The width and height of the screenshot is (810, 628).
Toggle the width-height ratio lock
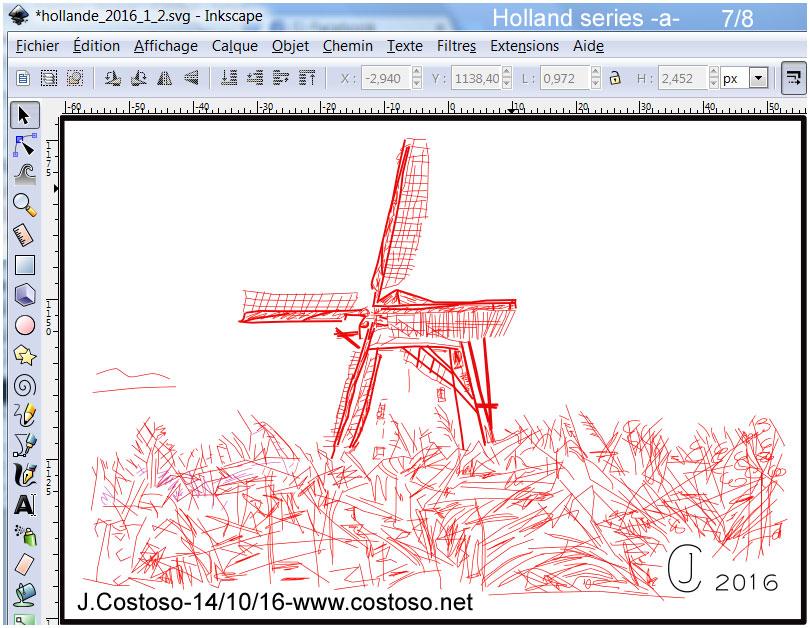[x=615, y=78]
